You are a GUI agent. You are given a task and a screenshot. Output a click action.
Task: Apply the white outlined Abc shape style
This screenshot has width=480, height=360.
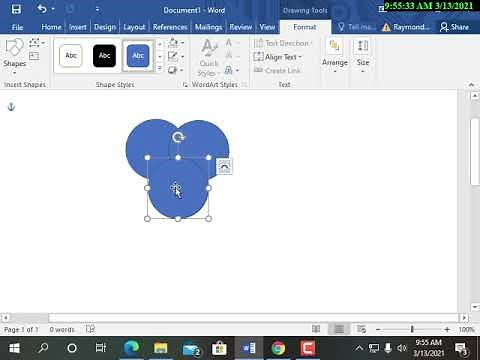[71, 55]
